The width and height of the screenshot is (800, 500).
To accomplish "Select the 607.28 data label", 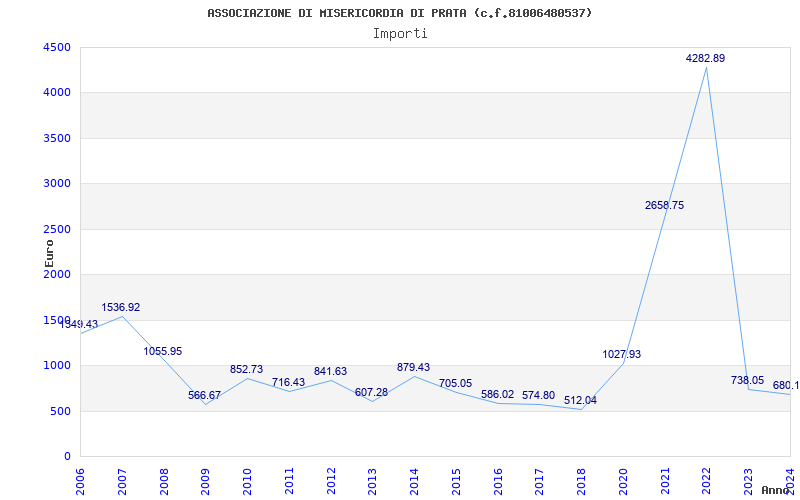I will tap(371, 392).
